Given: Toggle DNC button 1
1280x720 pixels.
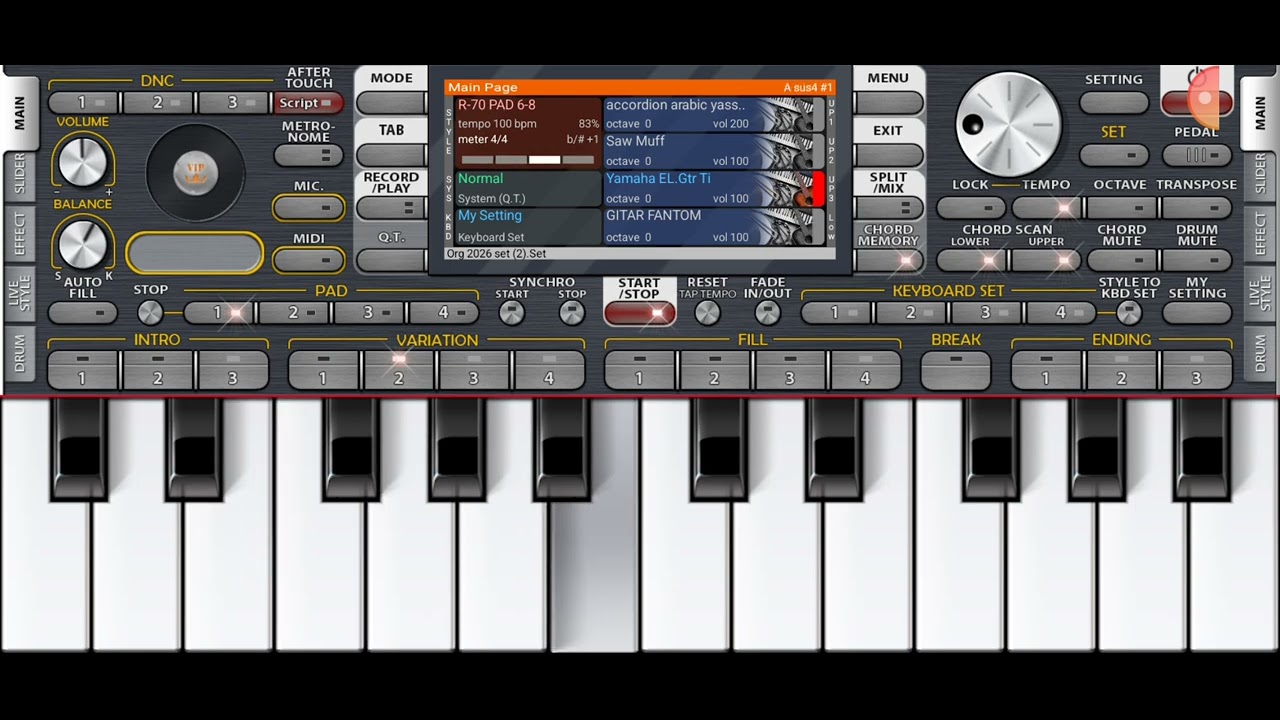Looking at the screenshot, I should pos(83,102).
